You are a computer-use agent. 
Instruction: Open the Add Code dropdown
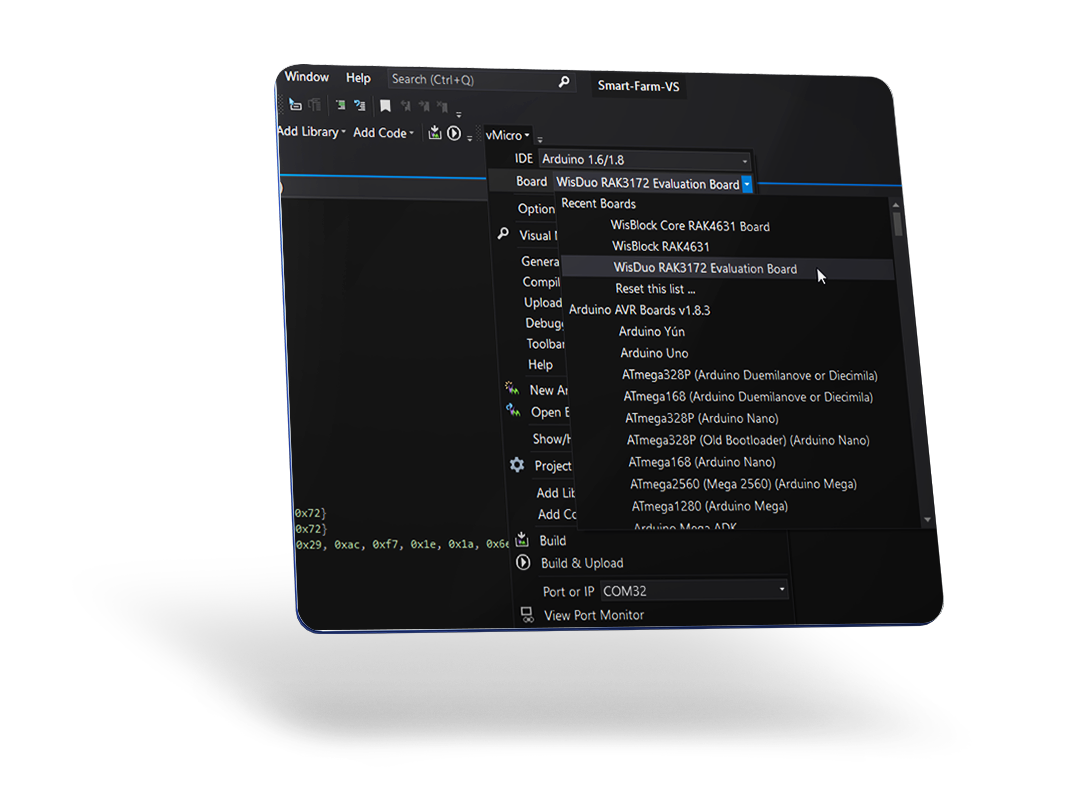(383, 133)
